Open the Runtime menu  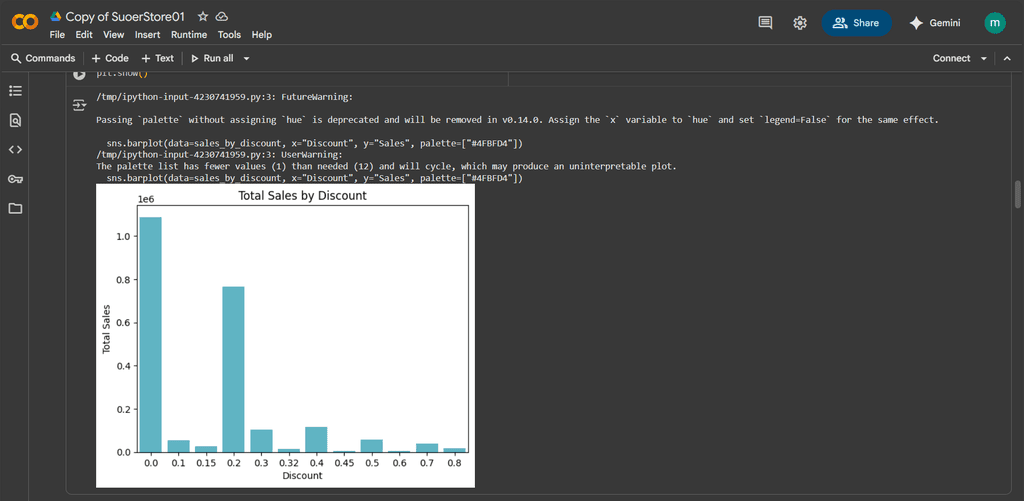(x=189, y=35)
